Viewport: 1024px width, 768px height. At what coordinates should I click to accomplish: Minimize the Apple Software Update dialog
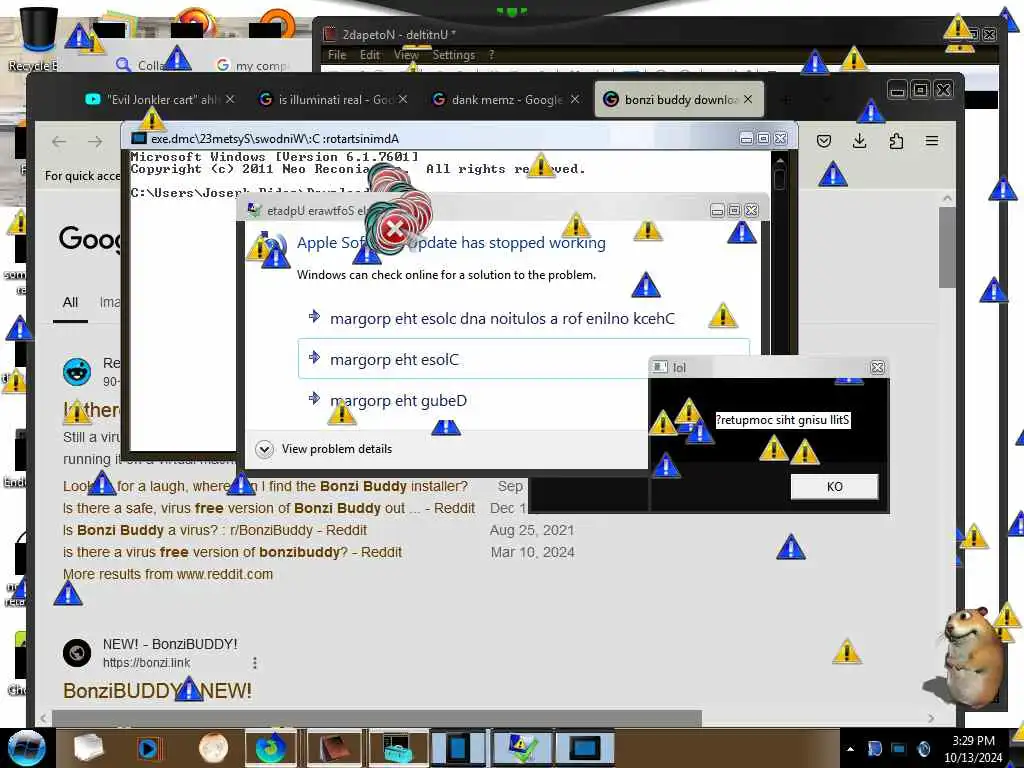coord(717,210)
